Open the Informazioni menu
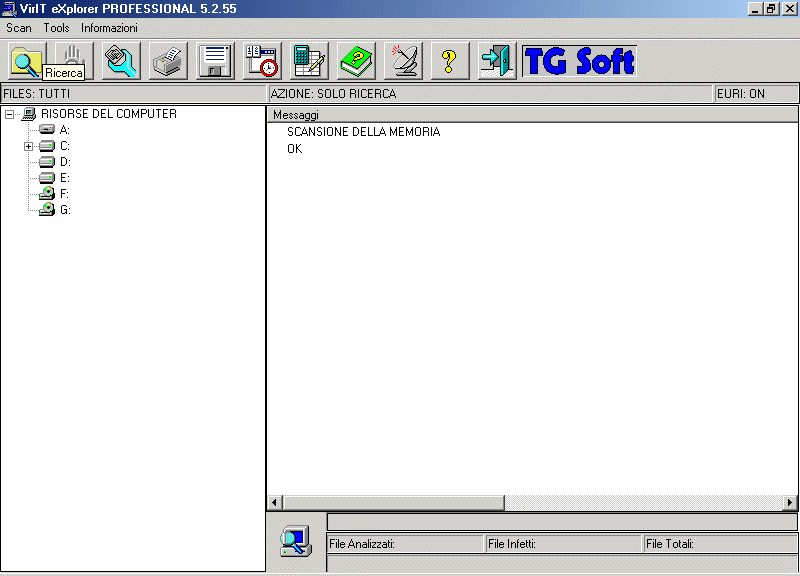800x576 pixels. 109,28
